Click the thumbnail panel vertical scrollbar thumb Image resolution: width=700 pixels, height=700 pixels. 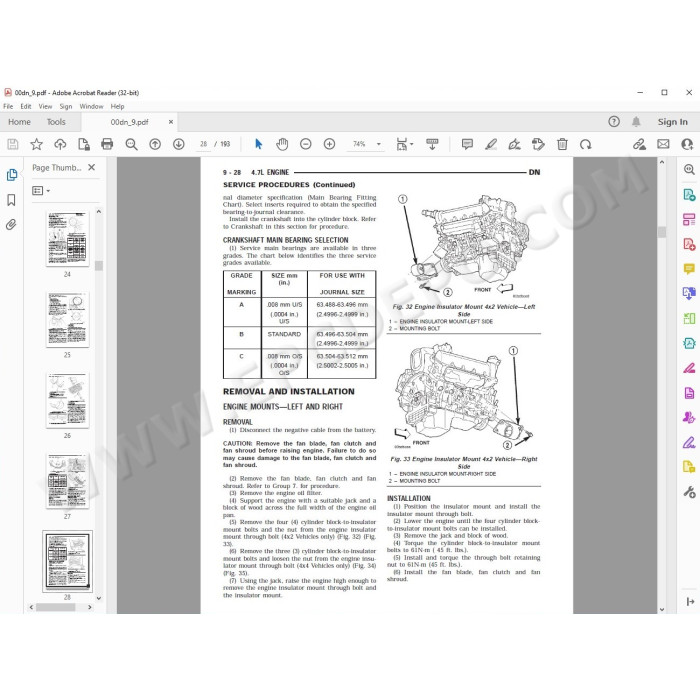pyautogui.click(x=99, y=266)
